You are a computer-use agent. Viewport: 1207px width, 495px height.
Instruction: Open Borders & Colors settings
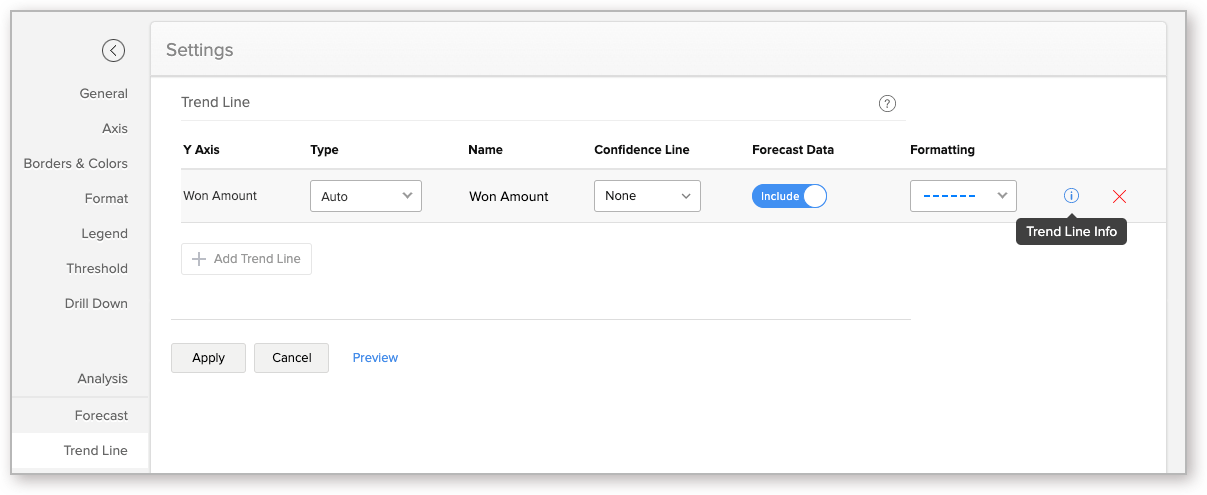click(76, 163)
